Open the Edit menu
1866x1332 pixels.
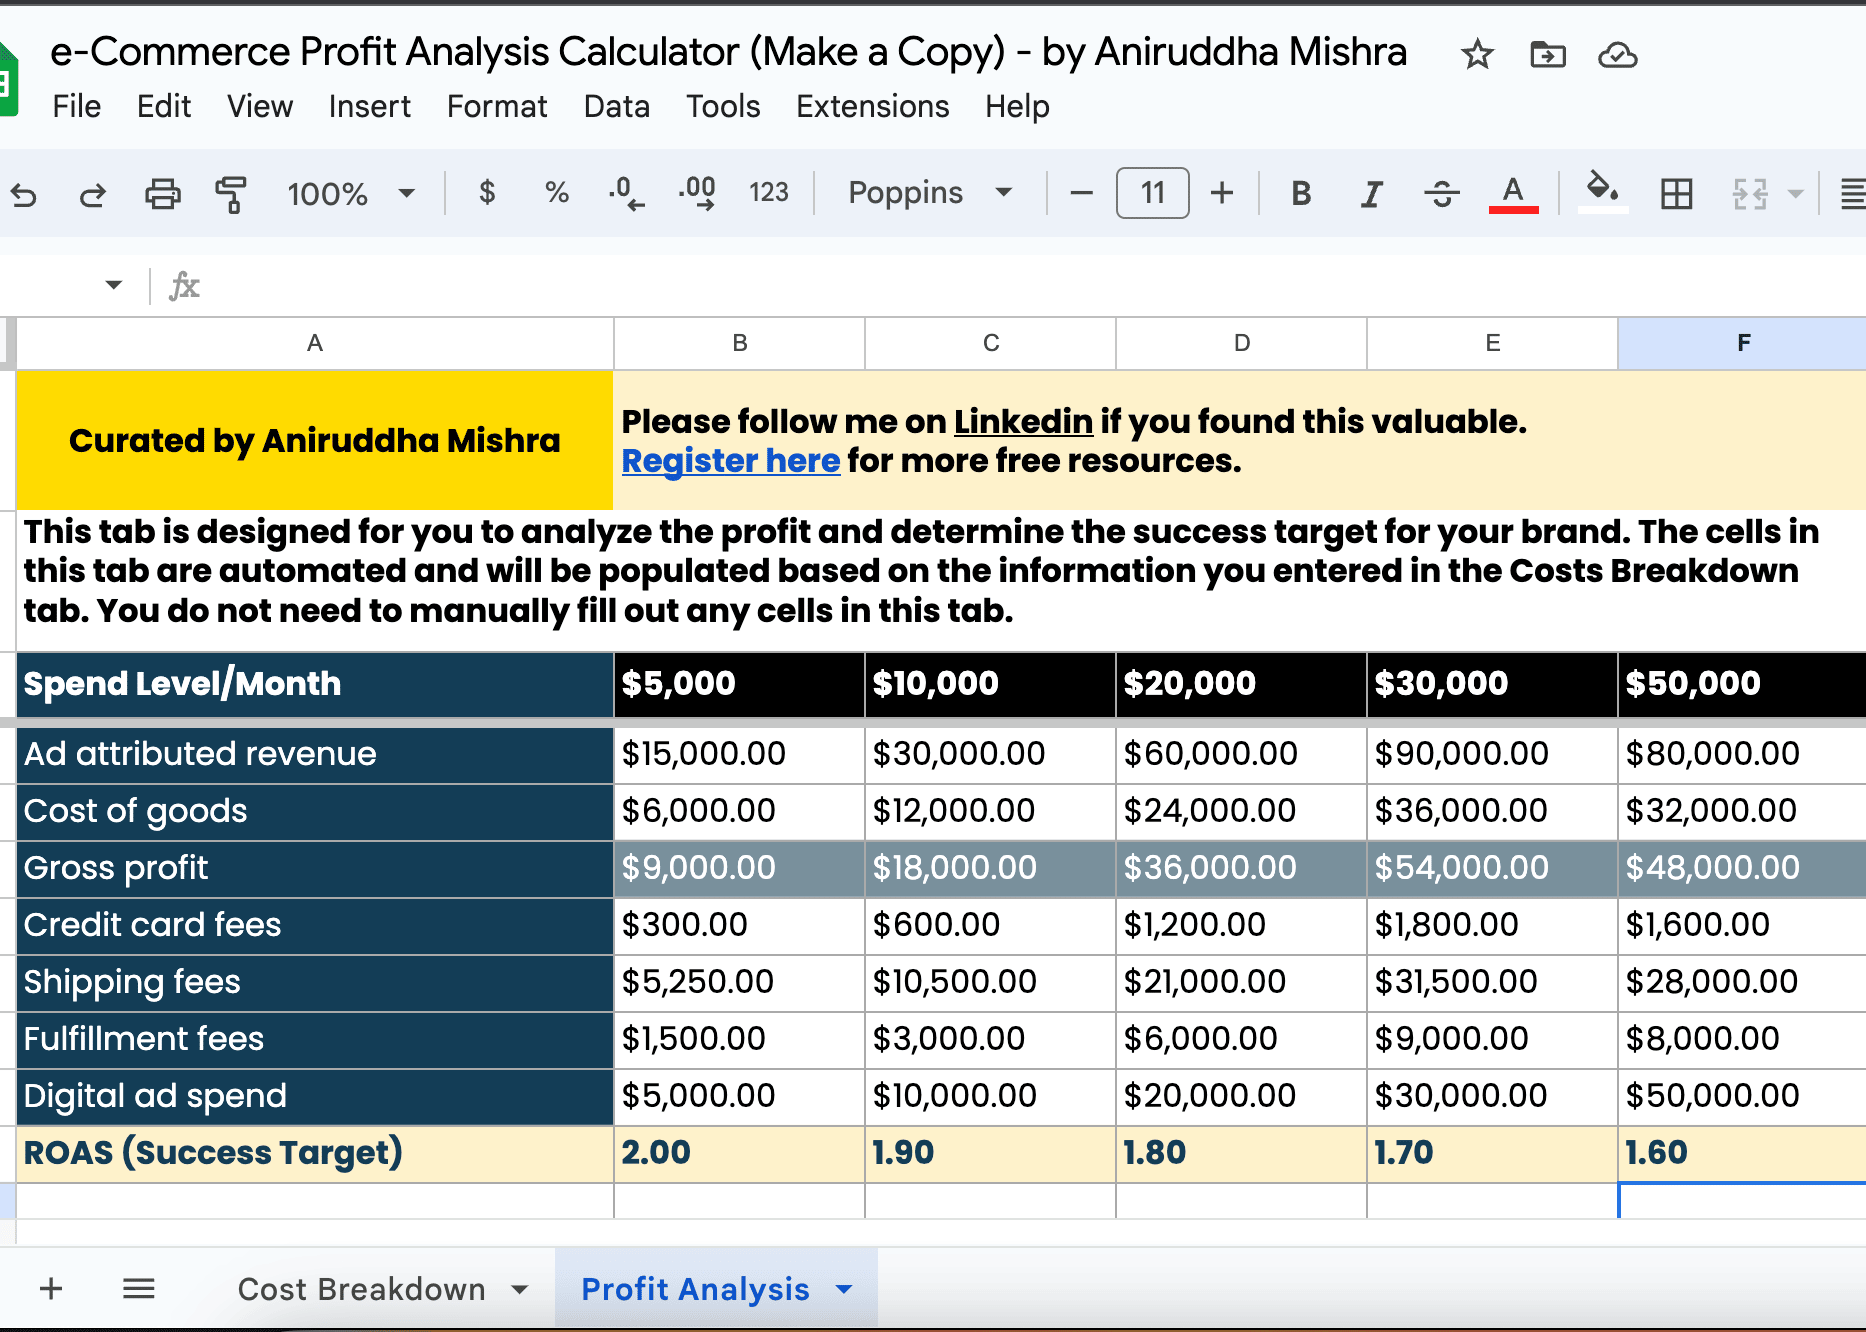(x=164, y=106)
